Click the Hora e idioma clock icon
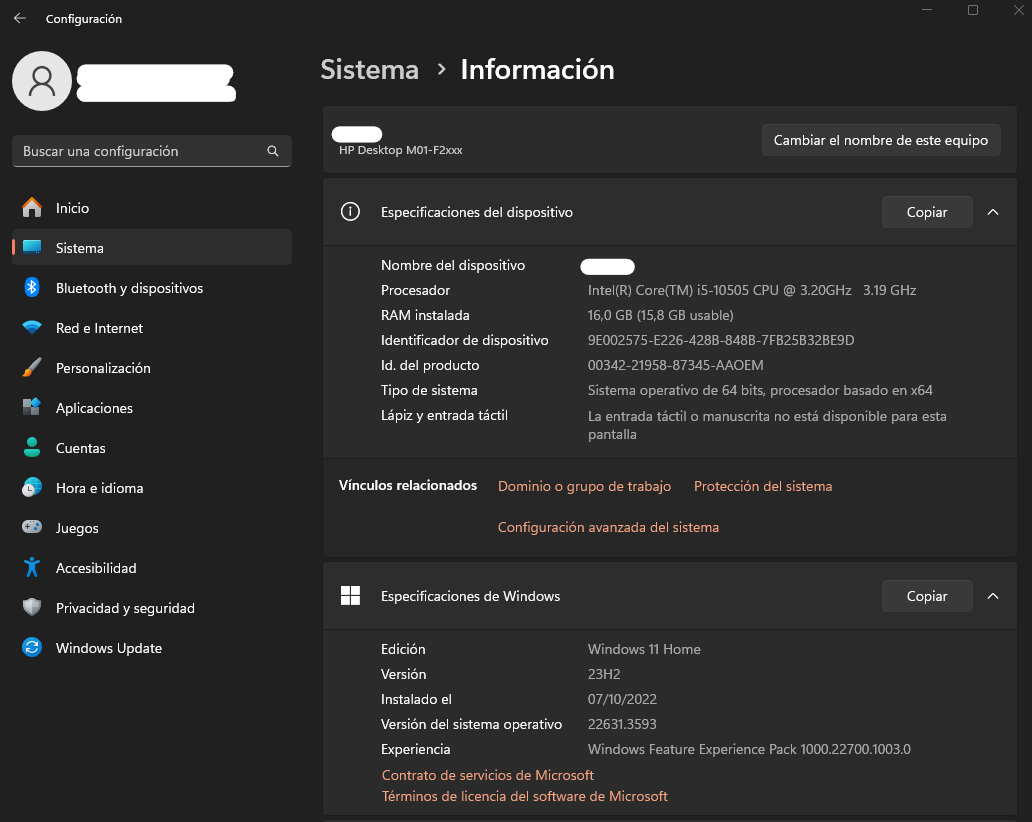The height and width of the screenshot is (822, 1032). pyautogui.click(x=32, y=488)
